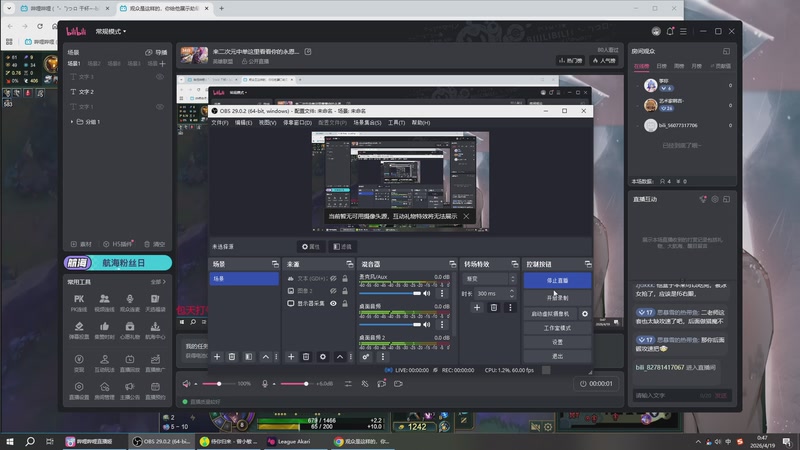Open OBS 帮助(H) menu
Screen dimensions: 800x450
[x=421, y=122]
